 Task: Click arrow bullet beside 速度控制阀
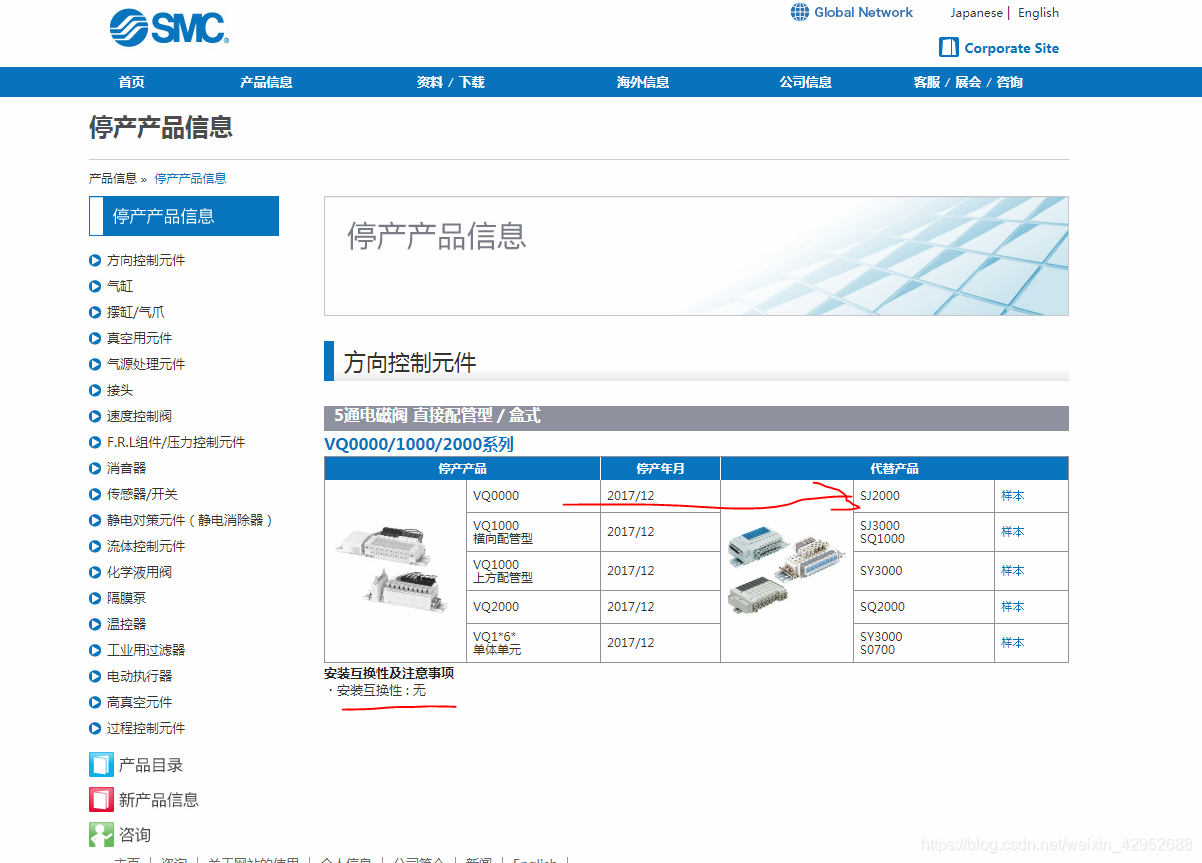point(95,416)
